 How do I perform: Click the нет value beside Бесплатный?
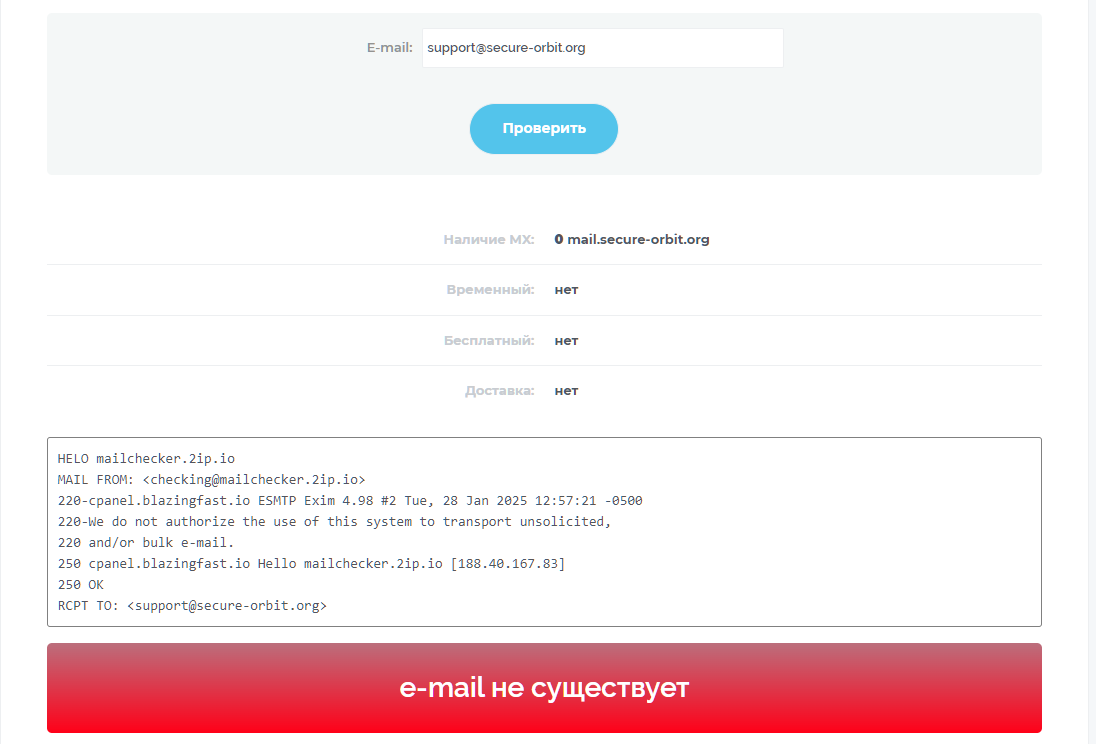click(x=566, y=341)
